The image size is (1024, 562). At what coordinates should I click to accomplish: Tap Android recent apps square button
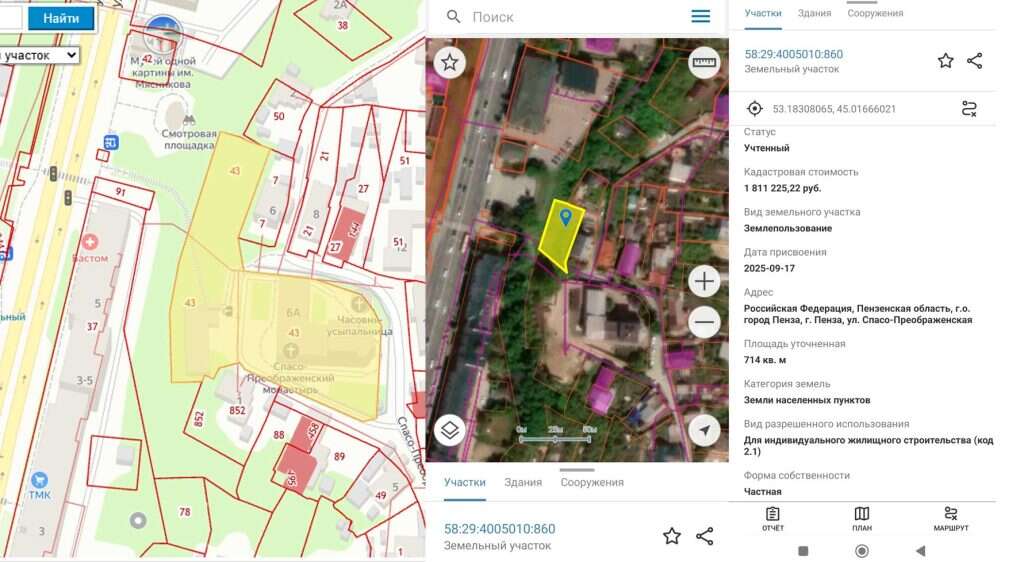(x=803, y=551)
